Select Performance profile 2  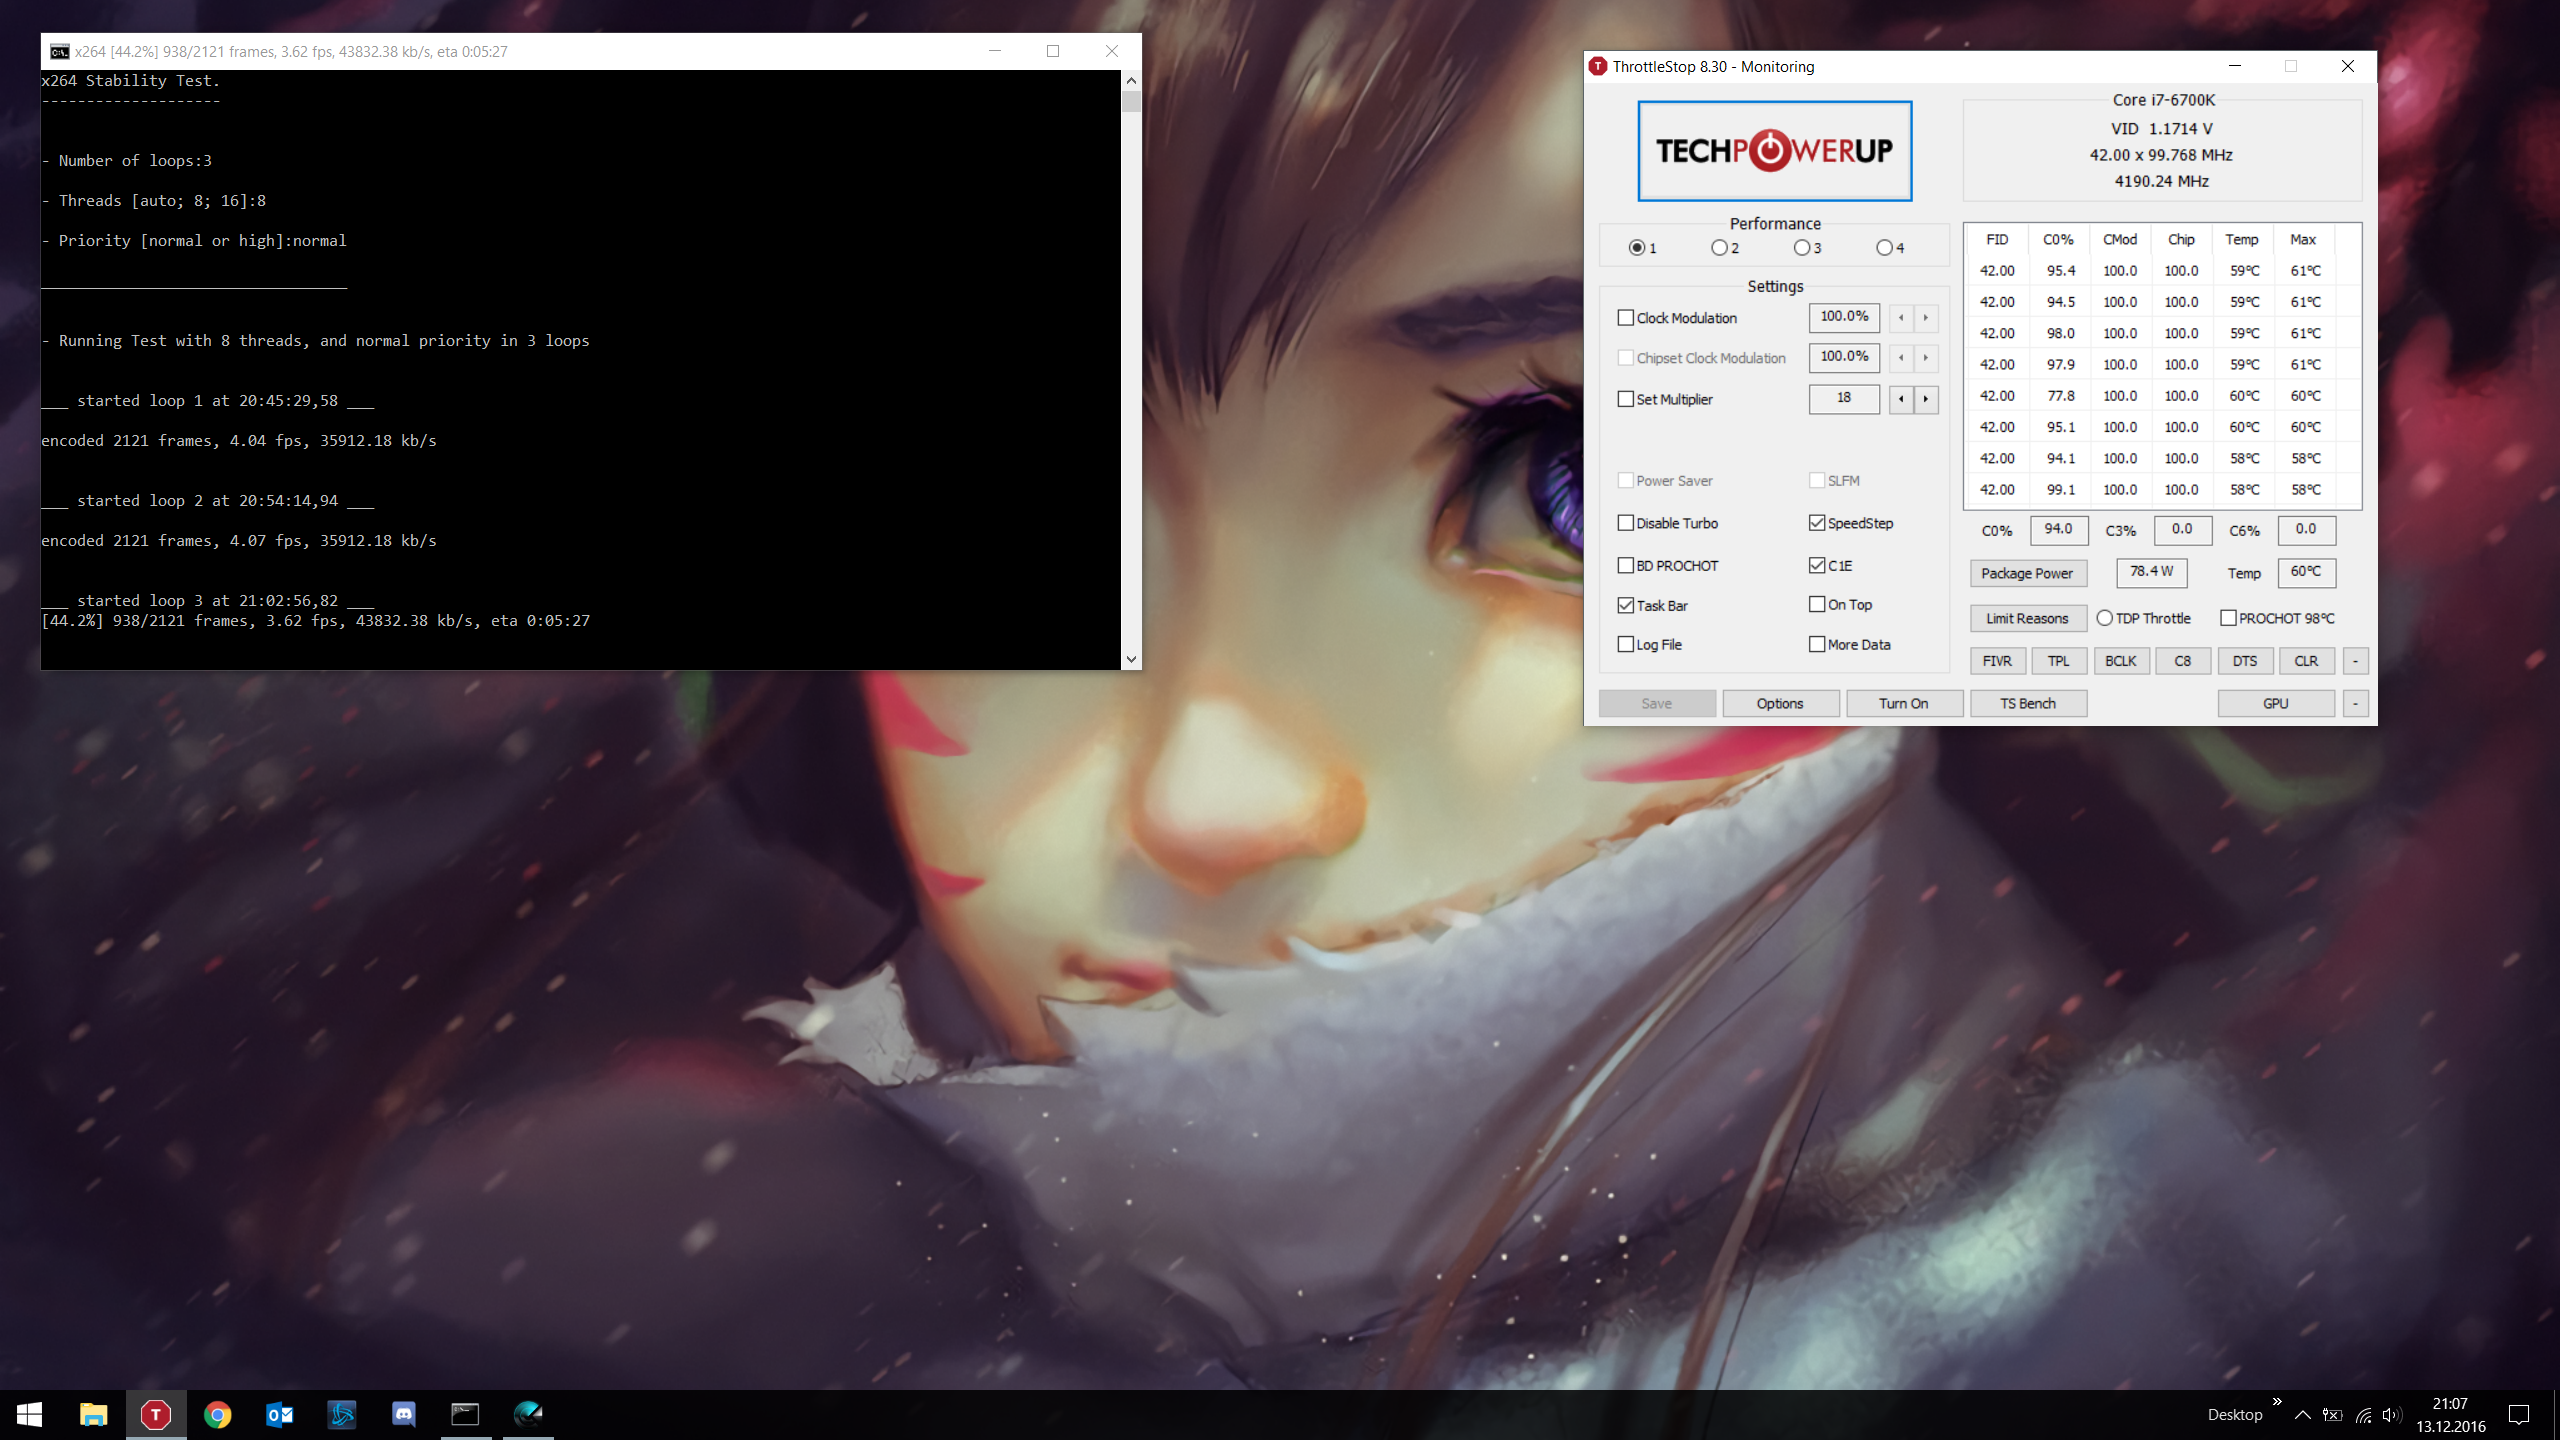[x=1719, y=248]
